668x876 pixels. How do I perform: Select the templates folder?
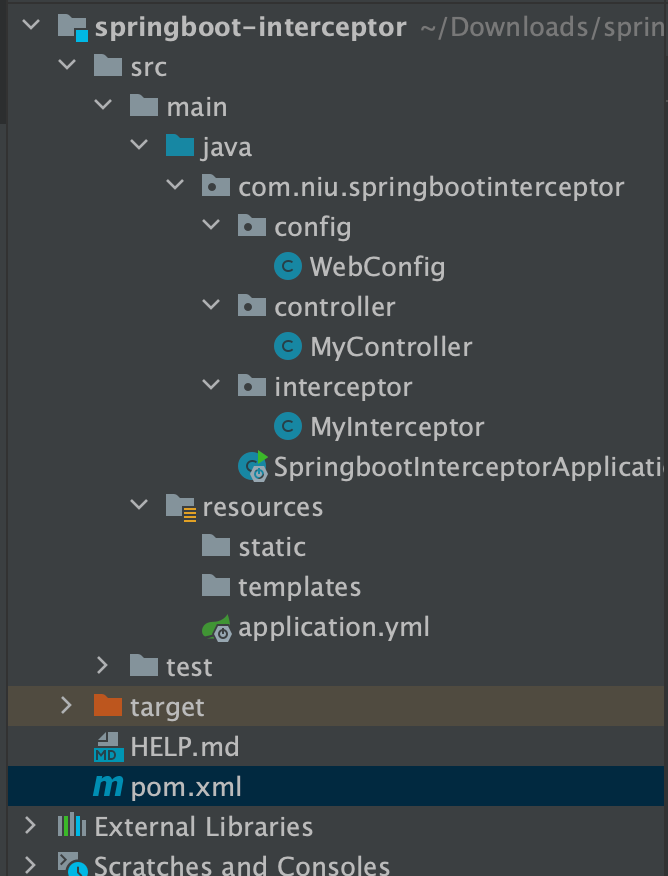pos(298,587)
